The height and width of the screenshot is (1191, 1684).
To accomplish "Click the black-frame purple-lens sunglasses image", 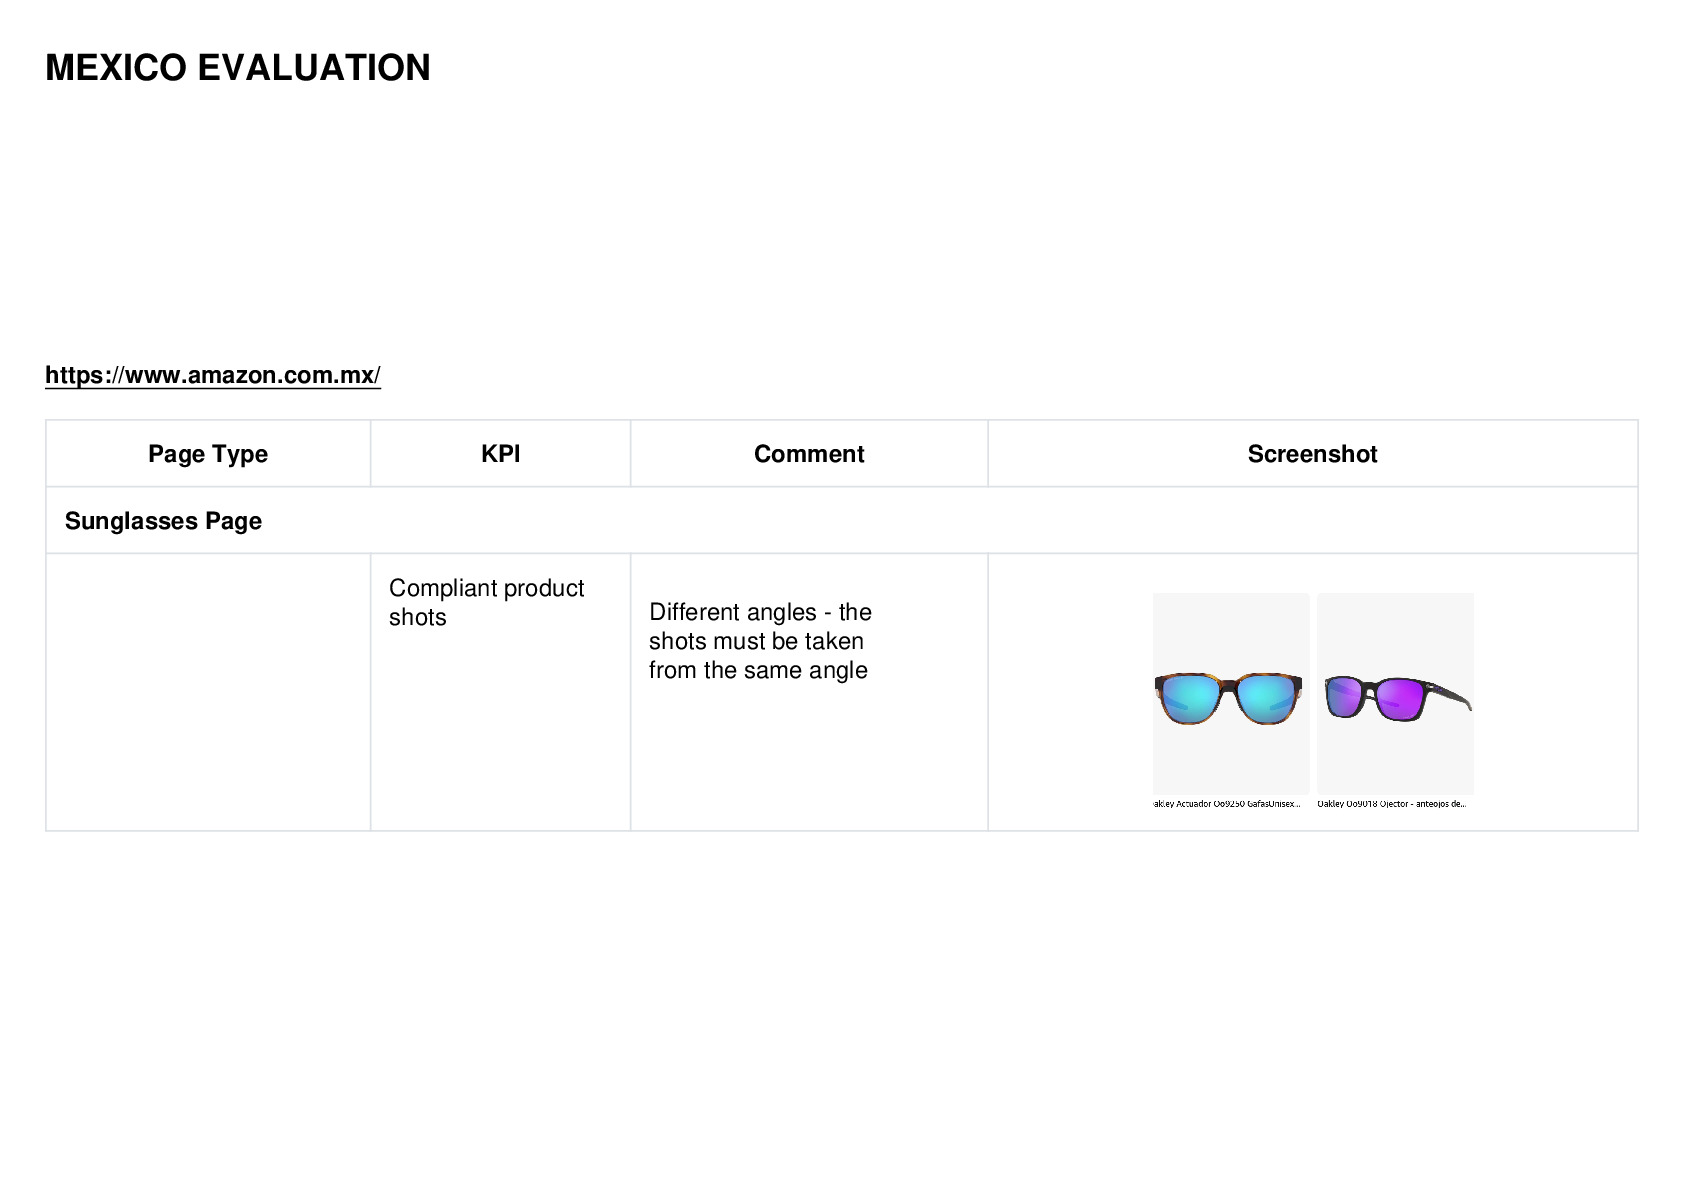I will click(1395, 694).
